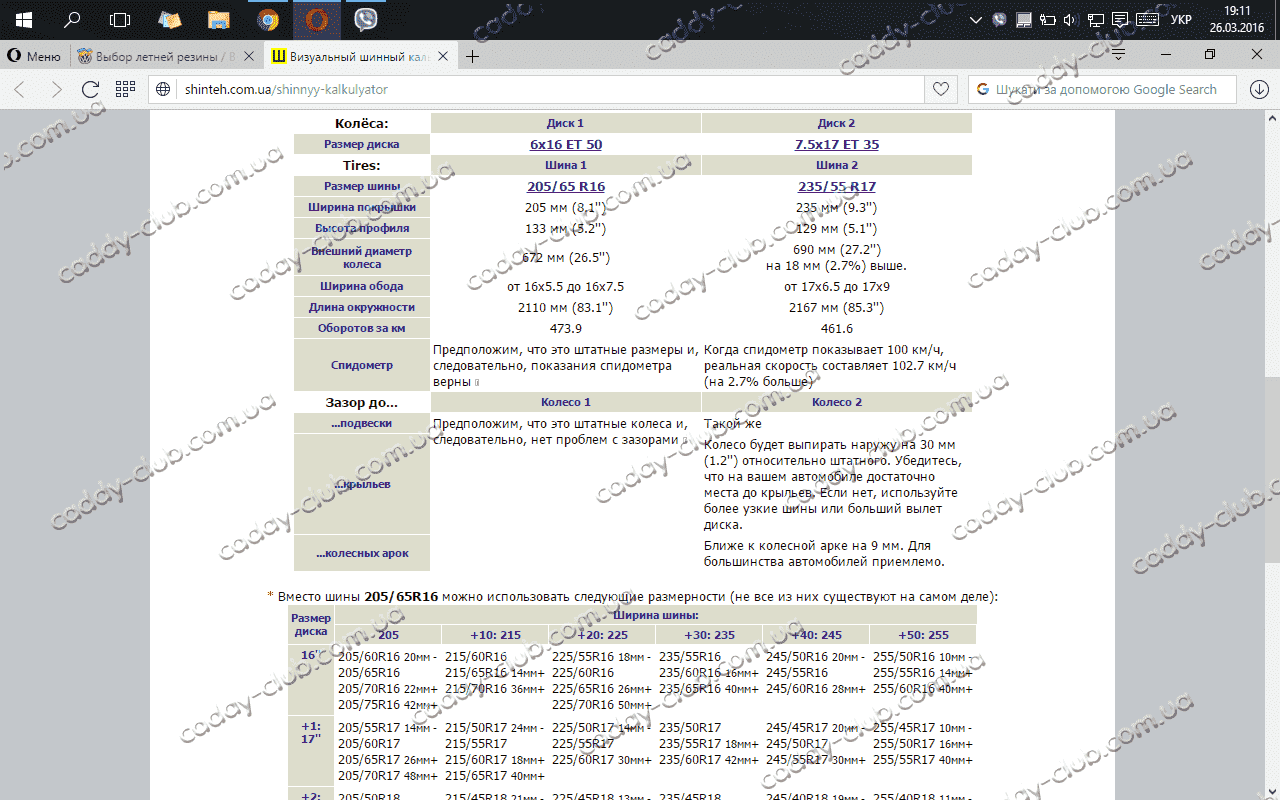Click the Opera reload page icon
Screen dimensions: 1280x800
[90, 89]
